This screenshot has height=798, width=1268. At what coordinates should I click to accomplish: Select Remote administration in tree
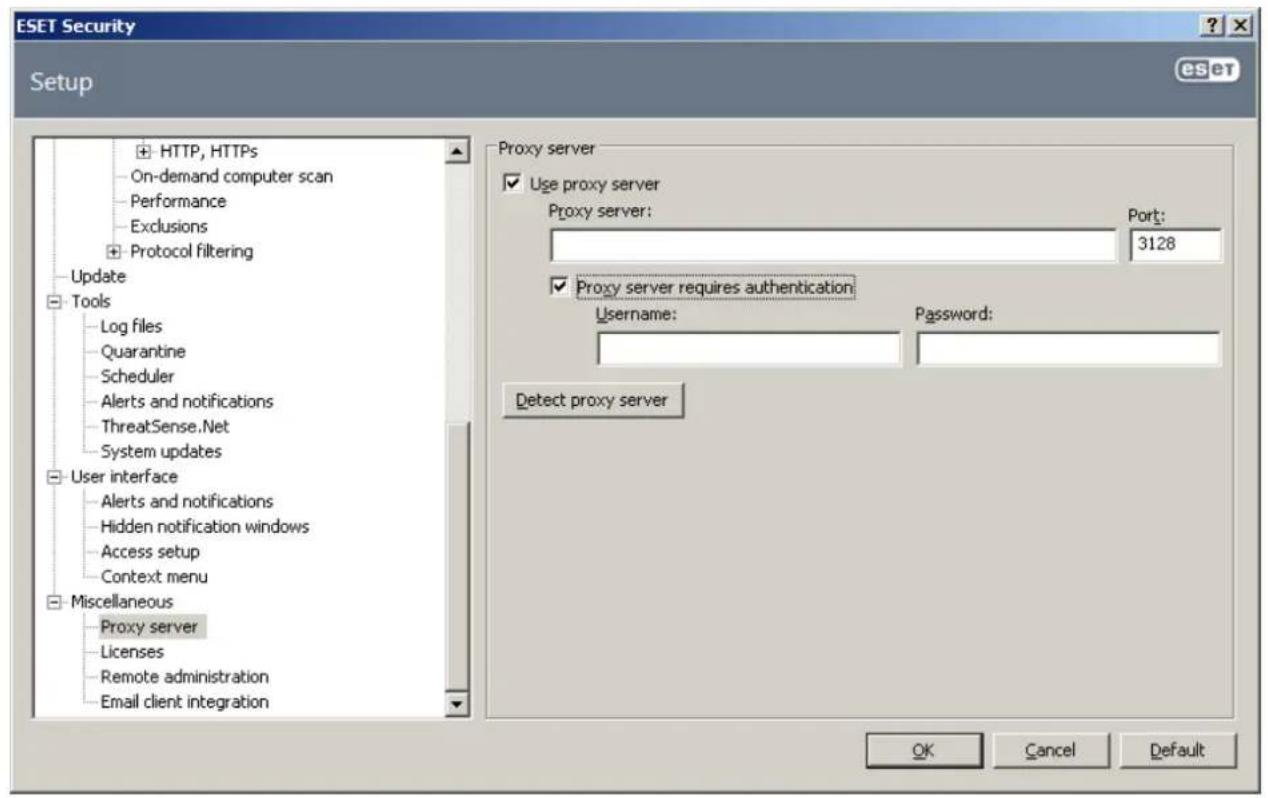184,677
